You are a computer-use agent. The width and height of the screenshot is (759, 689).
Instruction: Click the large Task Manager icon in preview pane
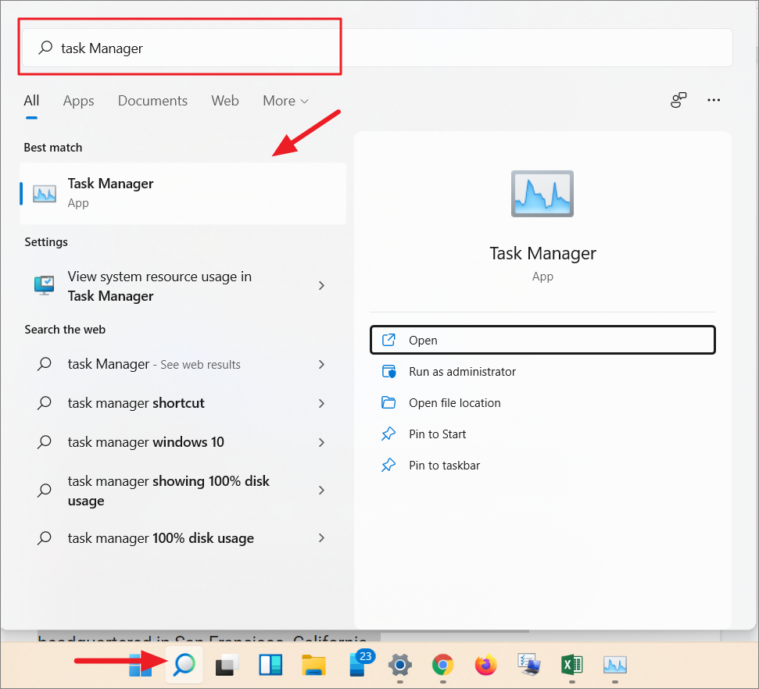coord(542,194)
